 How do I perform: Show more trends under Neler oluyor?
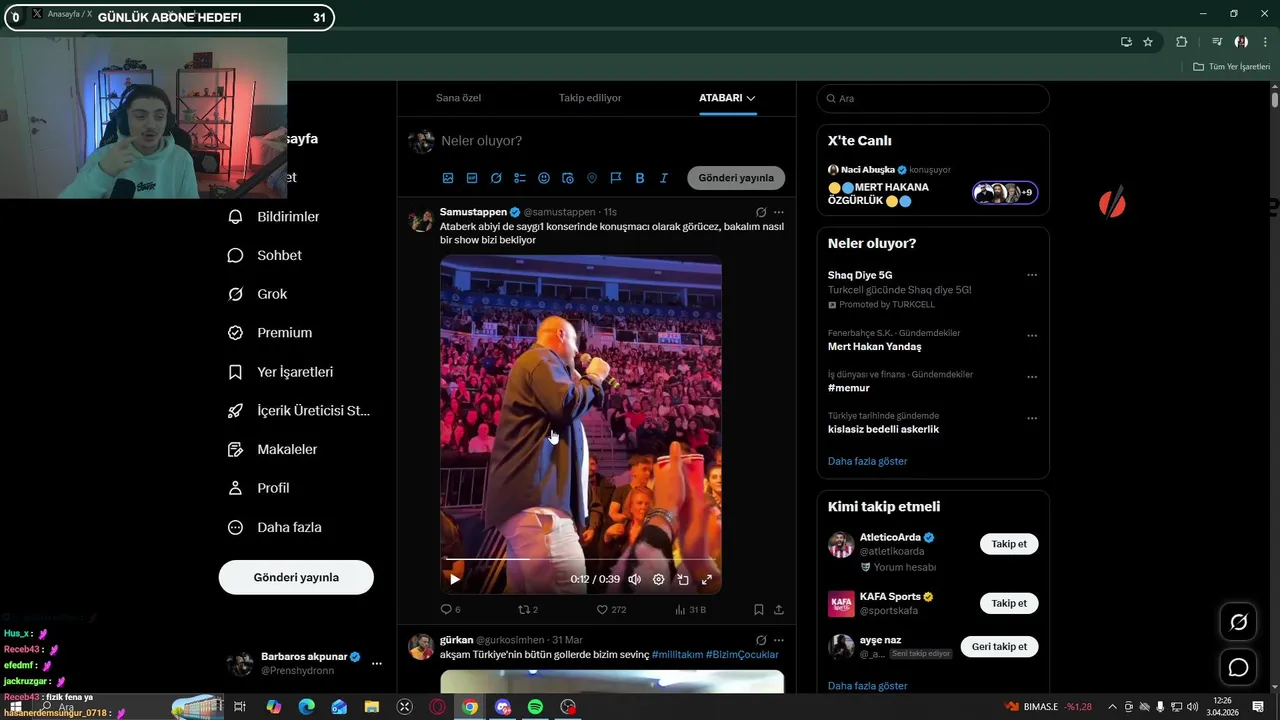tap(867, 461)
